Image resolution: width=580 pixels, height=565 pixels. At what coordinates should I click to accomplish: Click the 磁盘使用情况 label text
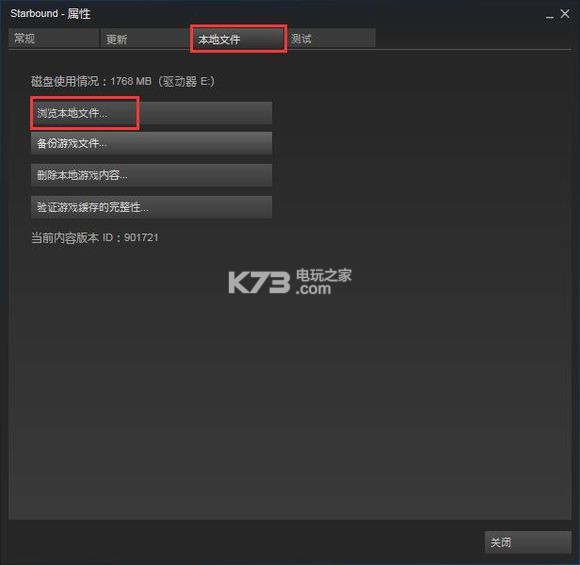[65, 81]
